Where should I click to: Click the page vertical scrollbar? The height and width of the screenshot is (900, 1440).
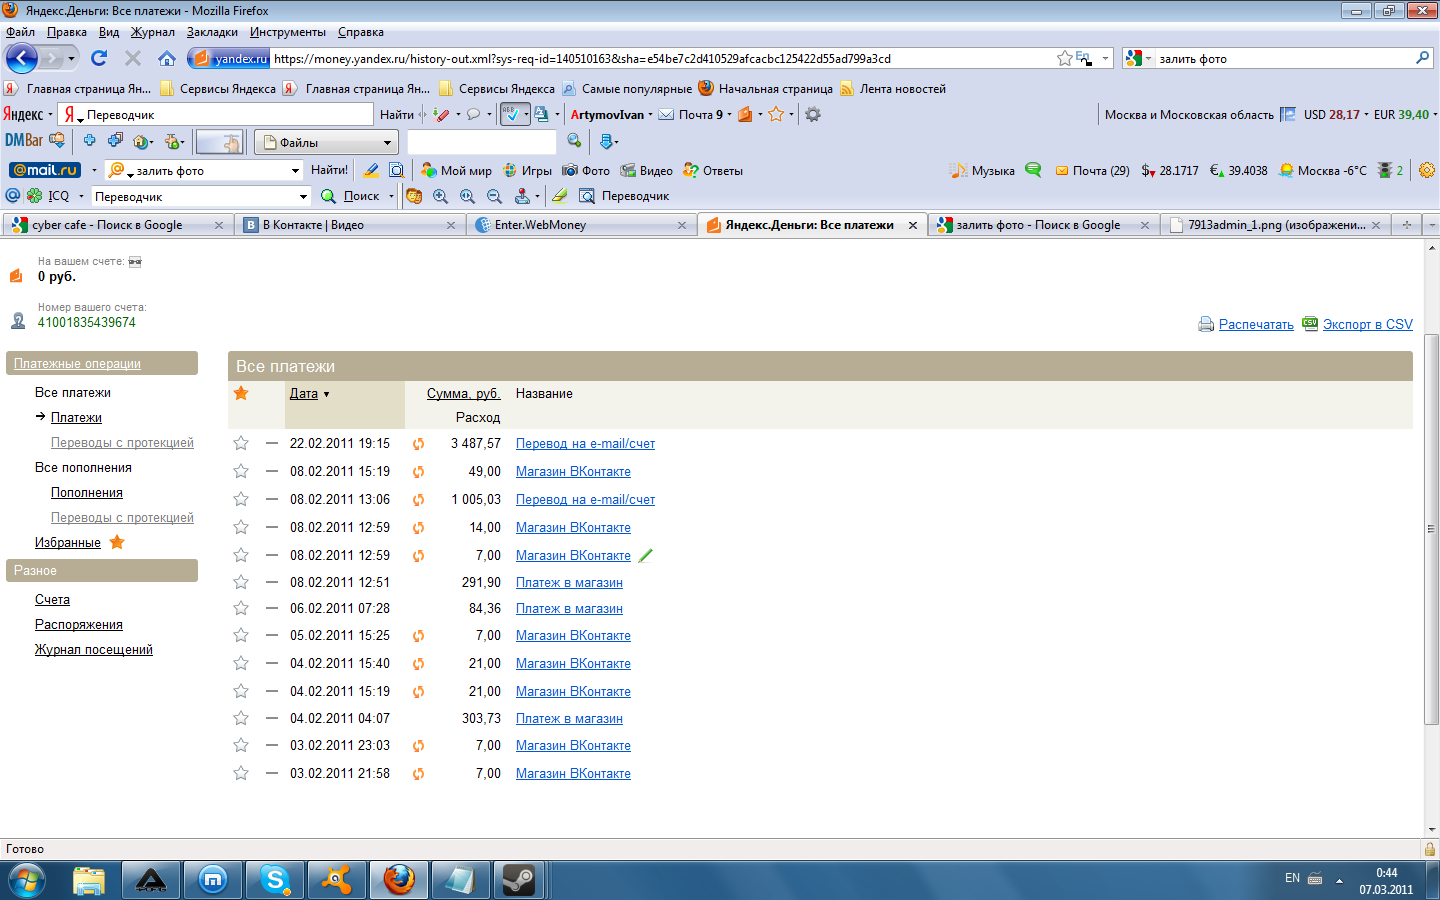pyautogui.click(x=1432, y=530)
